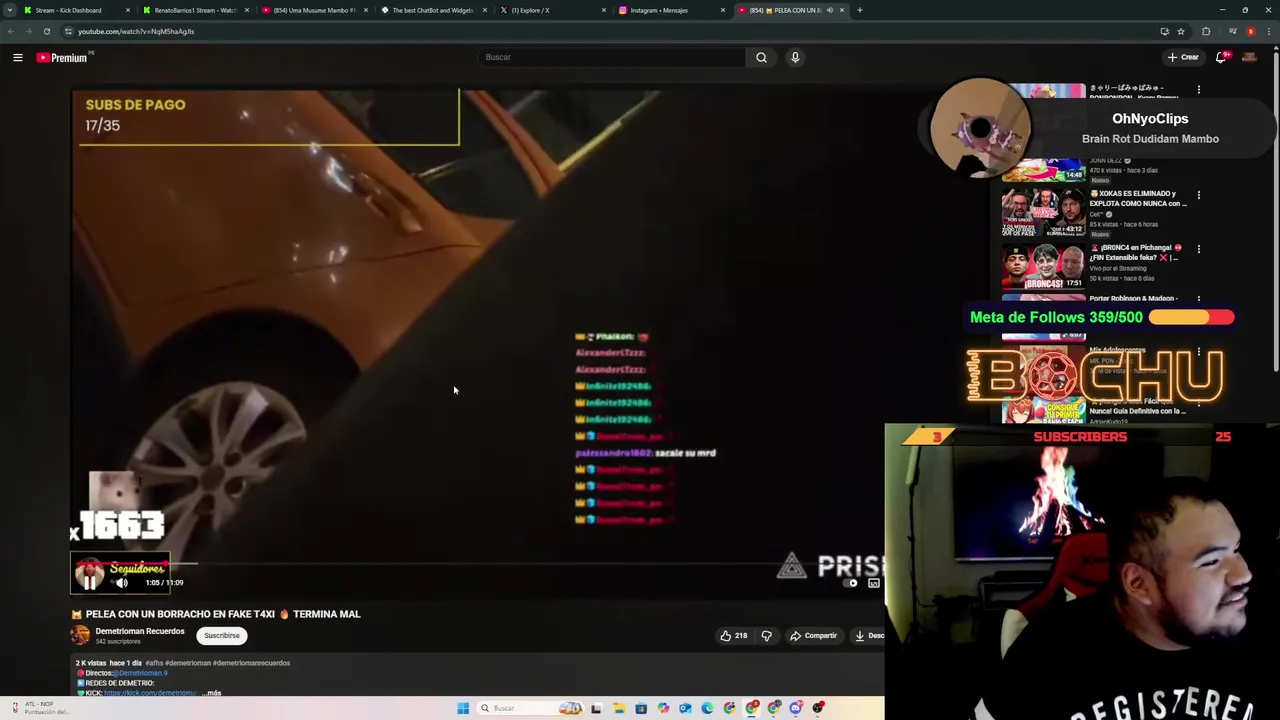Open the YouTube guide hamburger menu

[18, 58]
